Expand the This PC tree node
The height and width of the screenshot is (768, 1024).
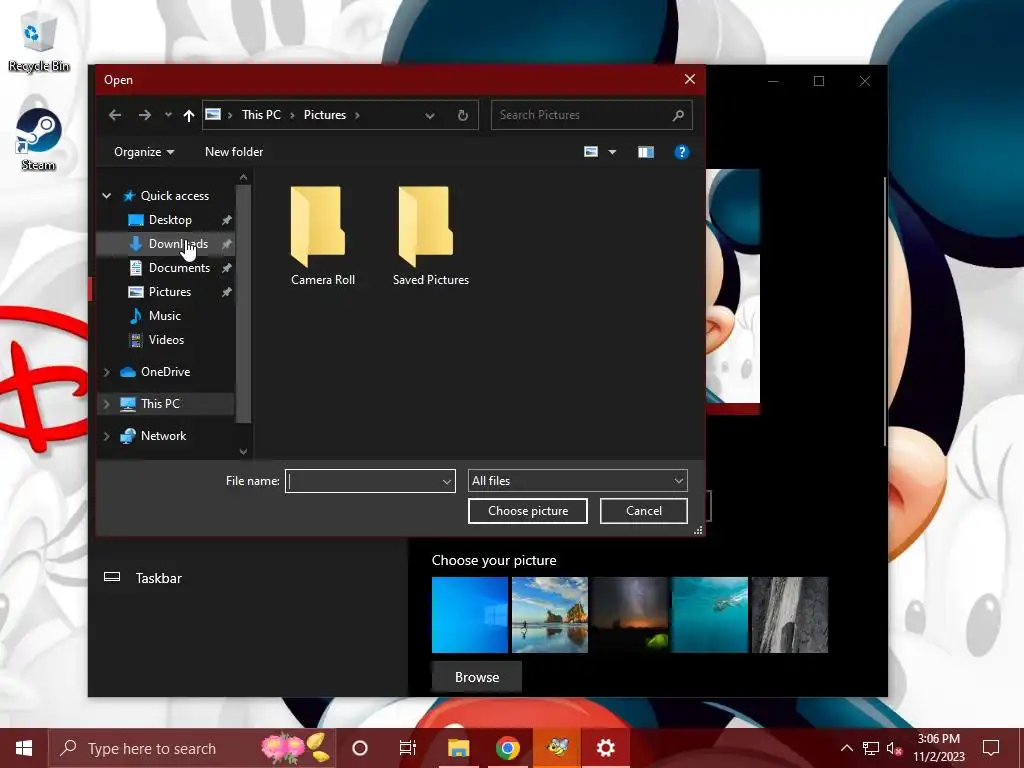[x=106, y=404]
